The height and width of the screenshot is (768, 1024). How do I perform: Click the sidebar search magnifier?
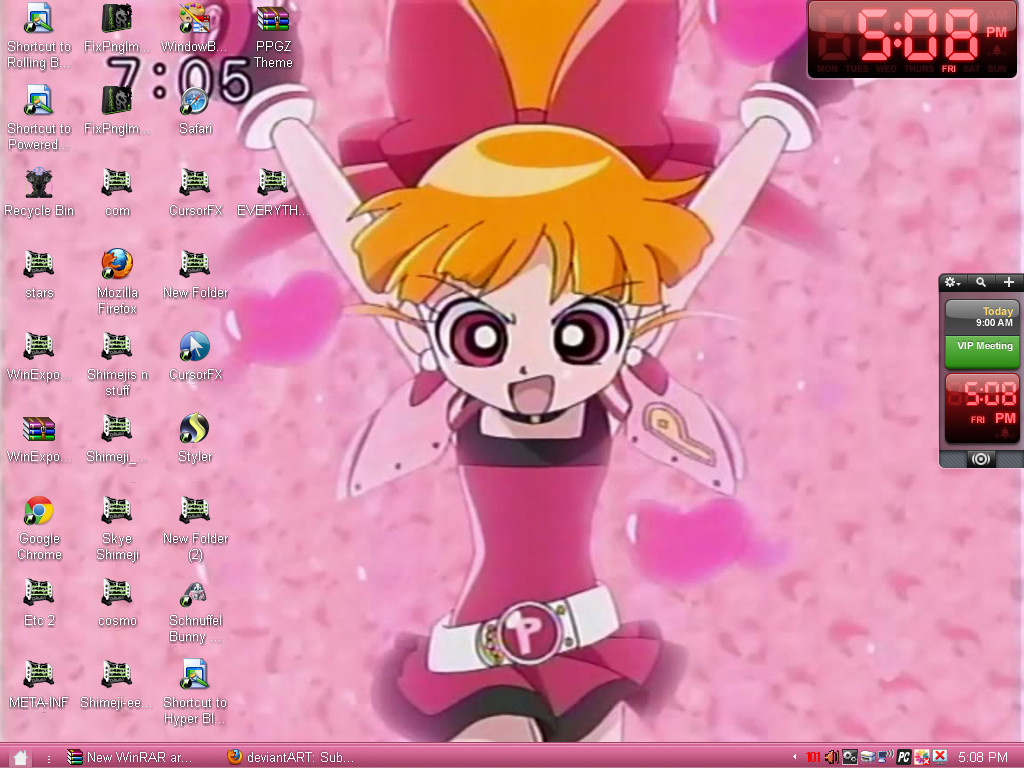(981, 282)
